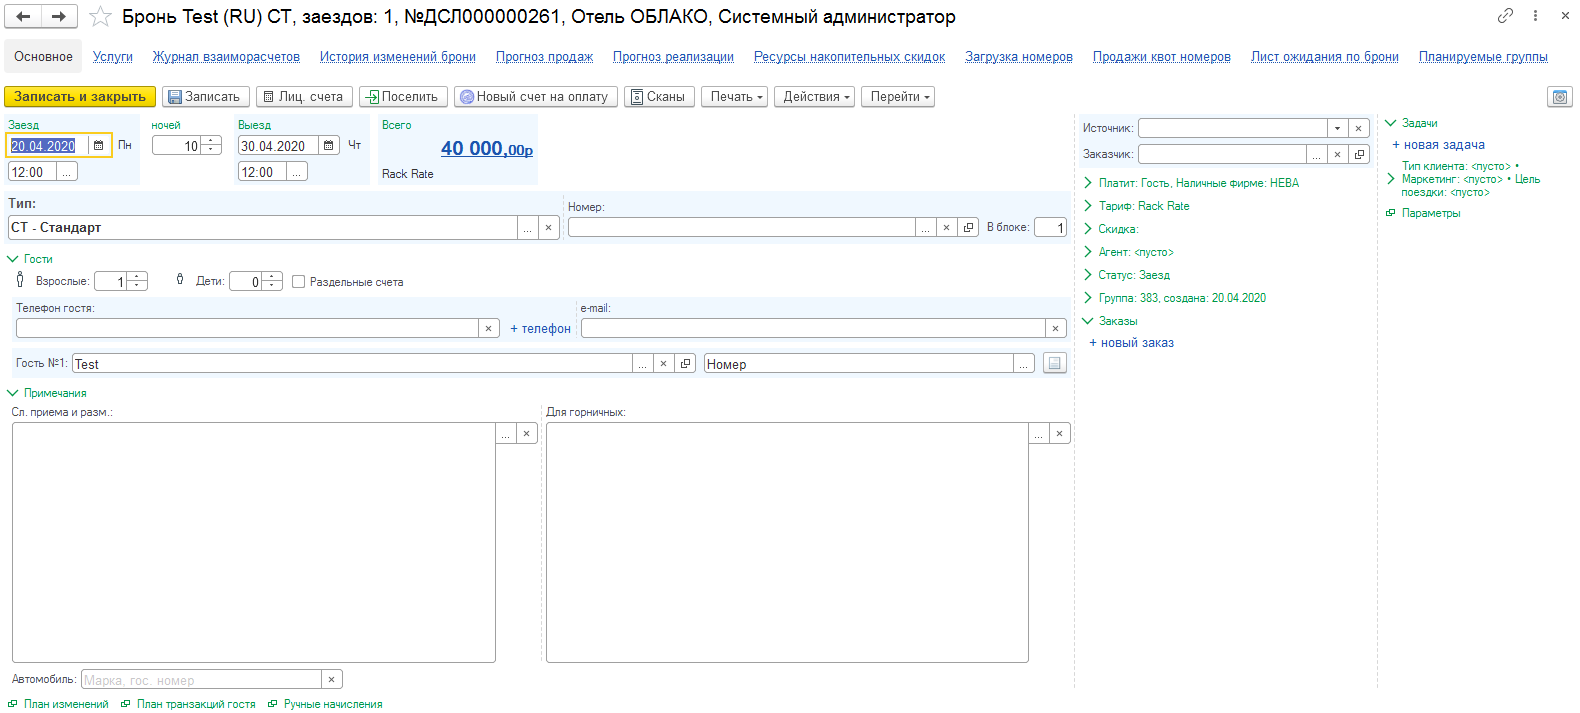Expand Статус: Заезд row
The height and width of the screenshot is (713, 1580).
coord(1088,275)
